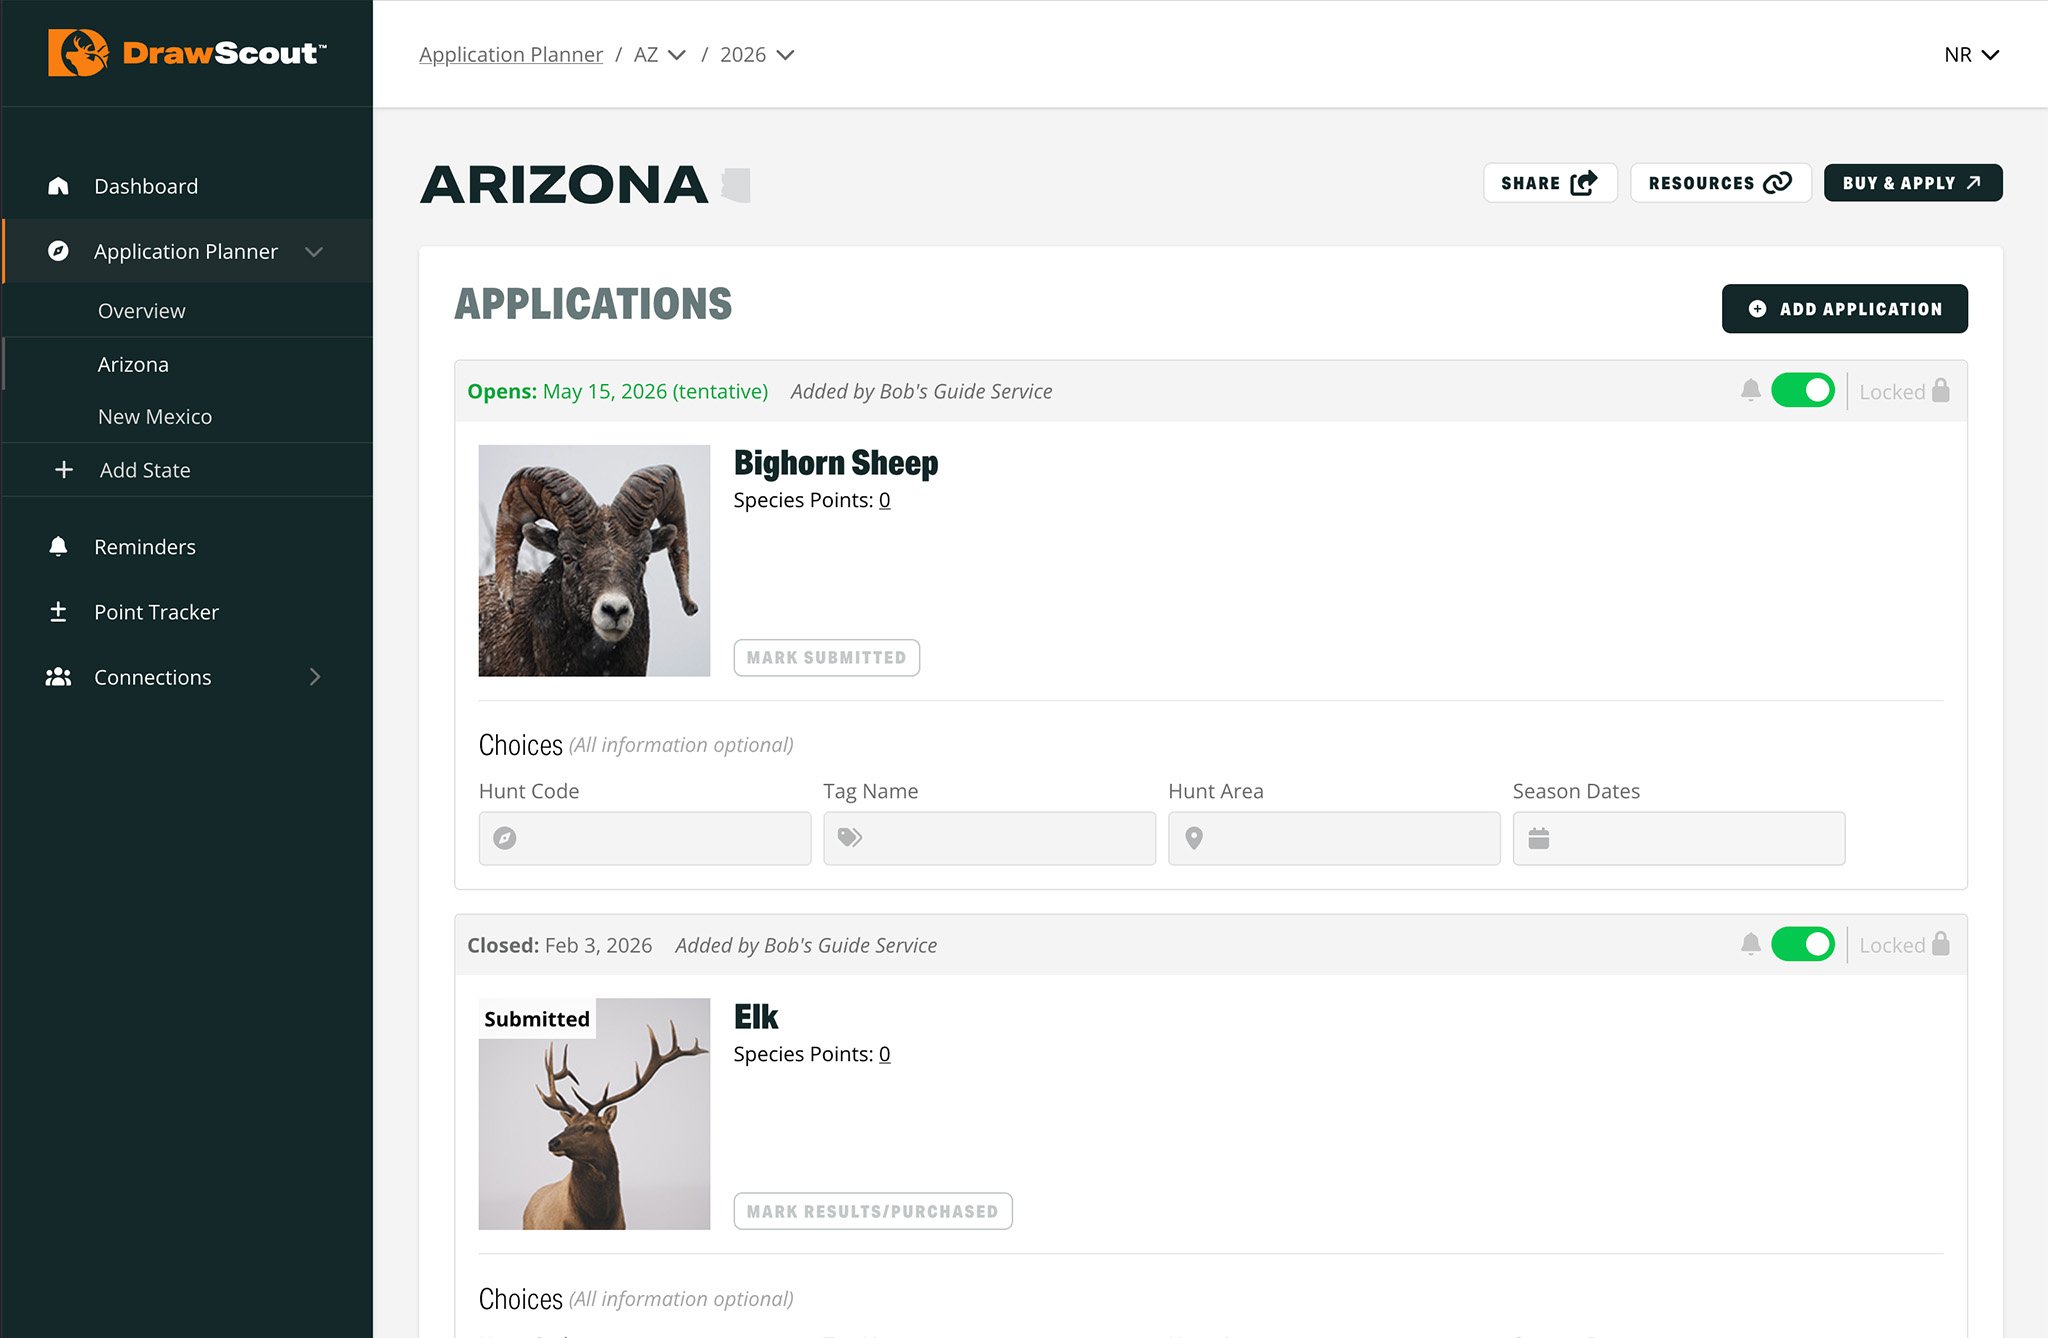Viewport: 2048px width, 1338px height.
Task: Switch to New Mexico in the sidebar
Action: point(154,416)
